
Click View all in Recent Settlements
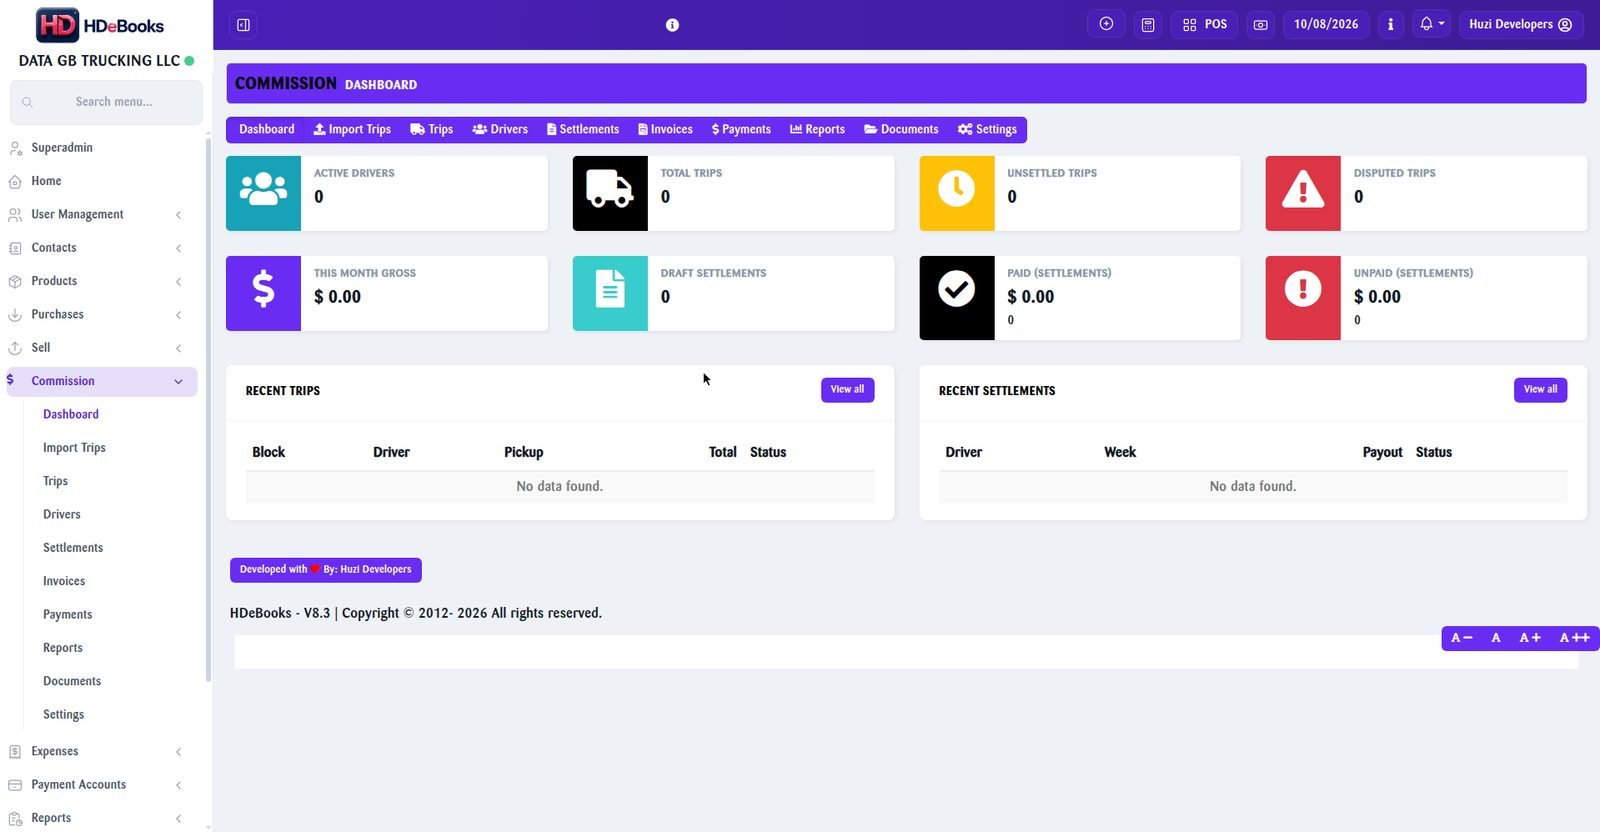[x=1540, y=390]
